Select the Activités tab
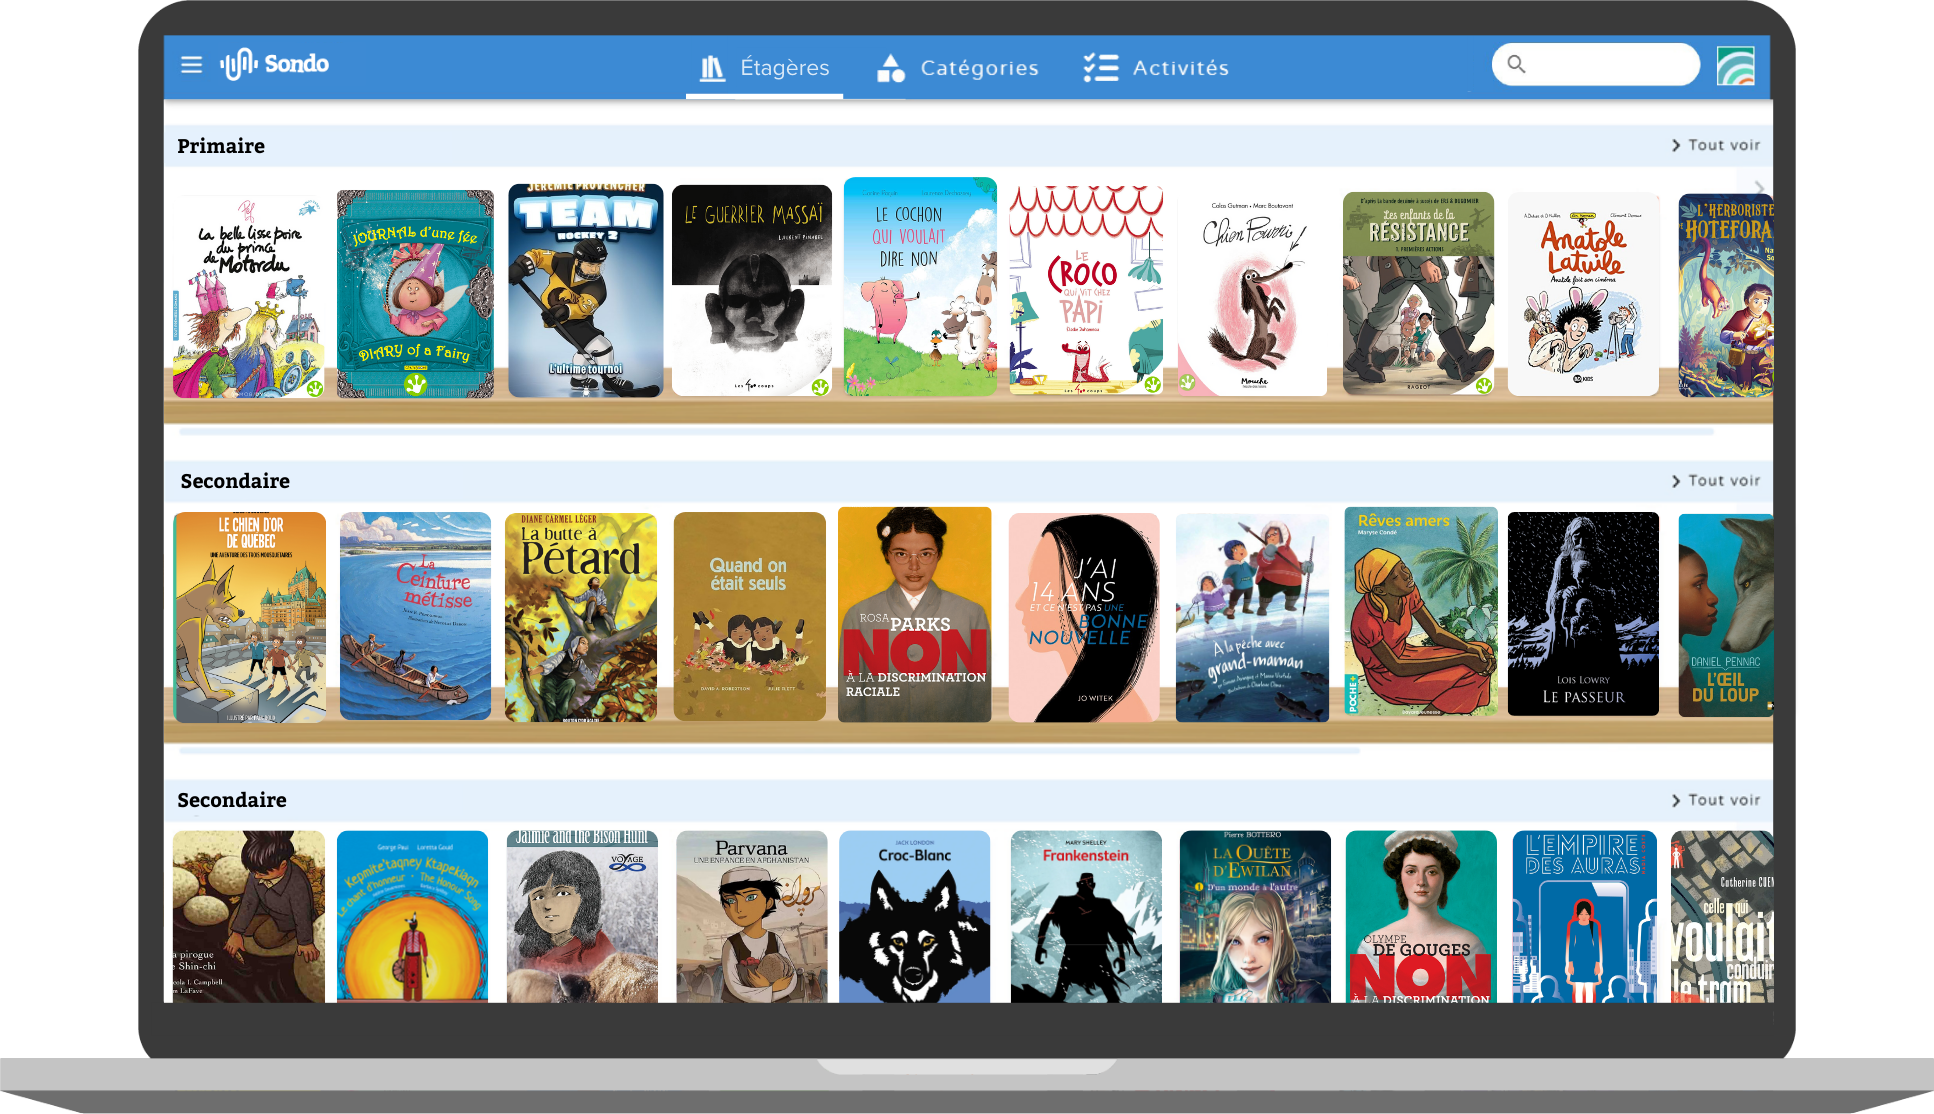1934x1114 pixels. (x=1156, y=68)
